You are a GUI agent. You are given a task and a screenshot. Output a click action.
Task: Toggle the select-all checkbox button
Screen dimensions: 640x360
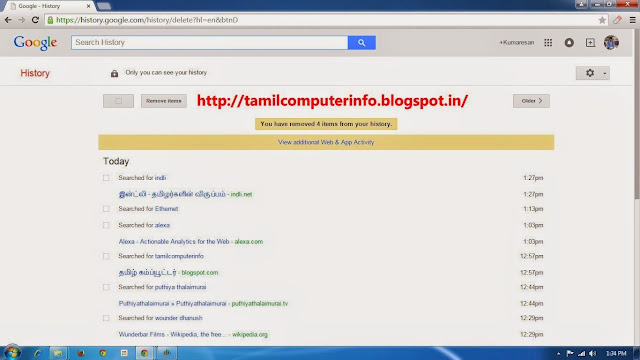118,101
